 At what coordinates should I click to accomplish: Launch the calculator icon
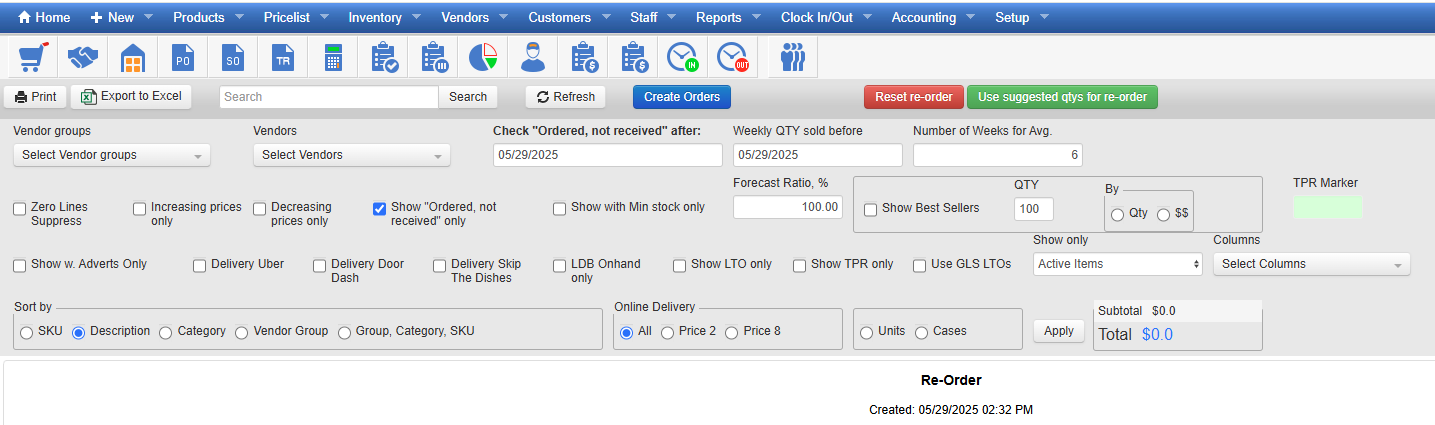pyautogui.click(x=333, y=58)
